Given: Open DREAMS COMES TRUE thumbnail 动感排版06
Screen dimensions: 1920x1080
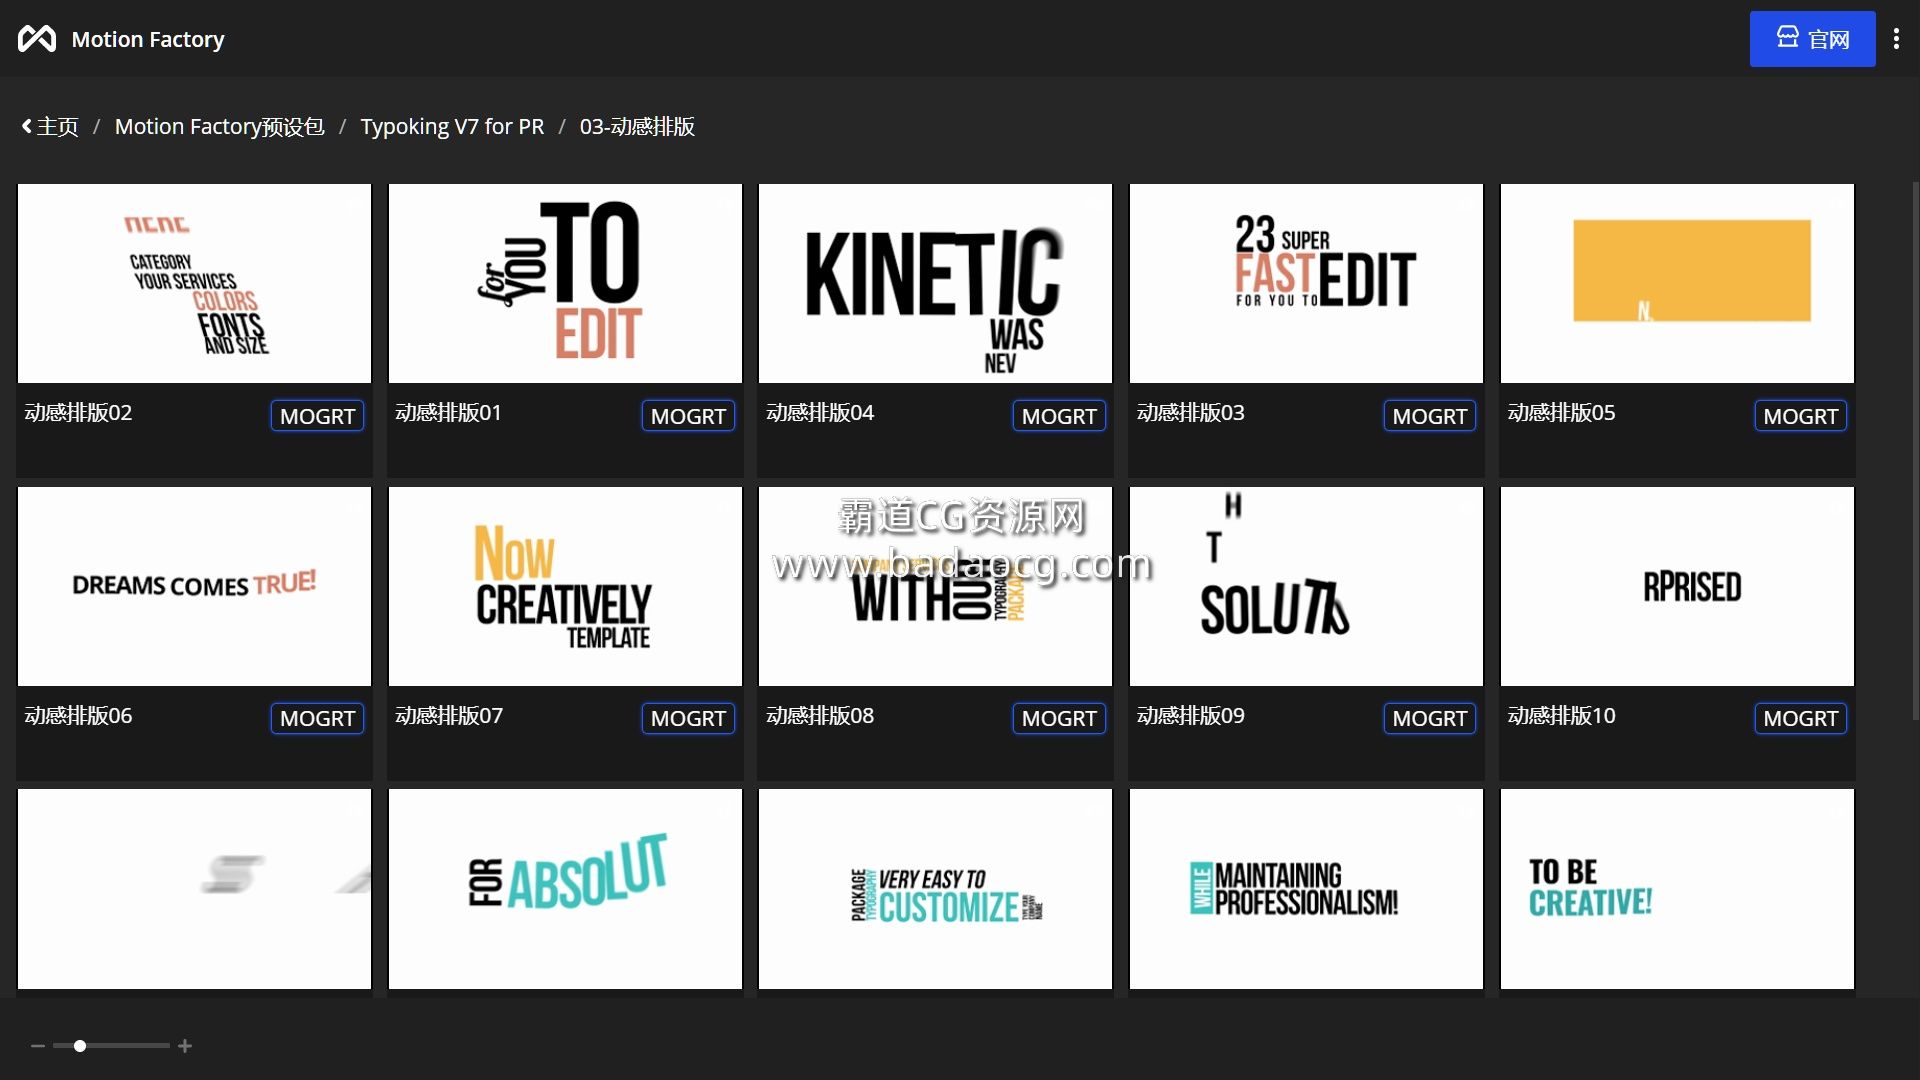Looking at the screenshot, I should (194, 586).
